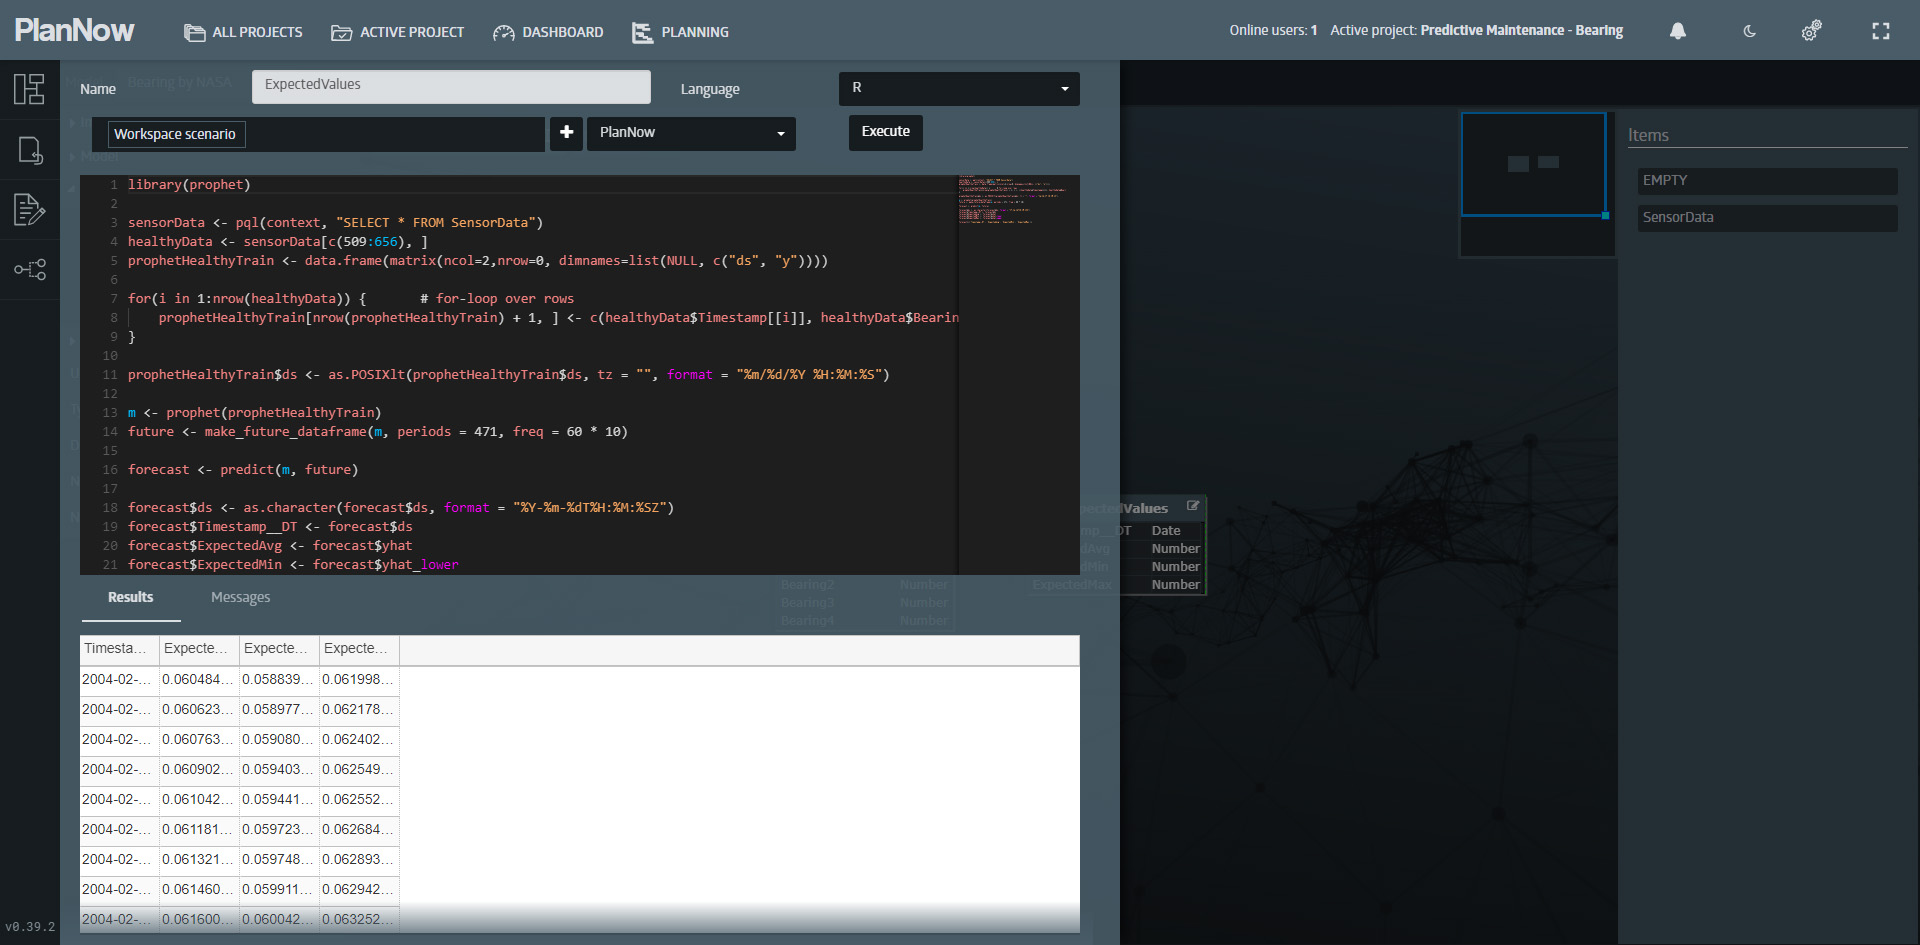Click Online users counter
The height and width of the screenshot is (945, 1920).
1273,31
